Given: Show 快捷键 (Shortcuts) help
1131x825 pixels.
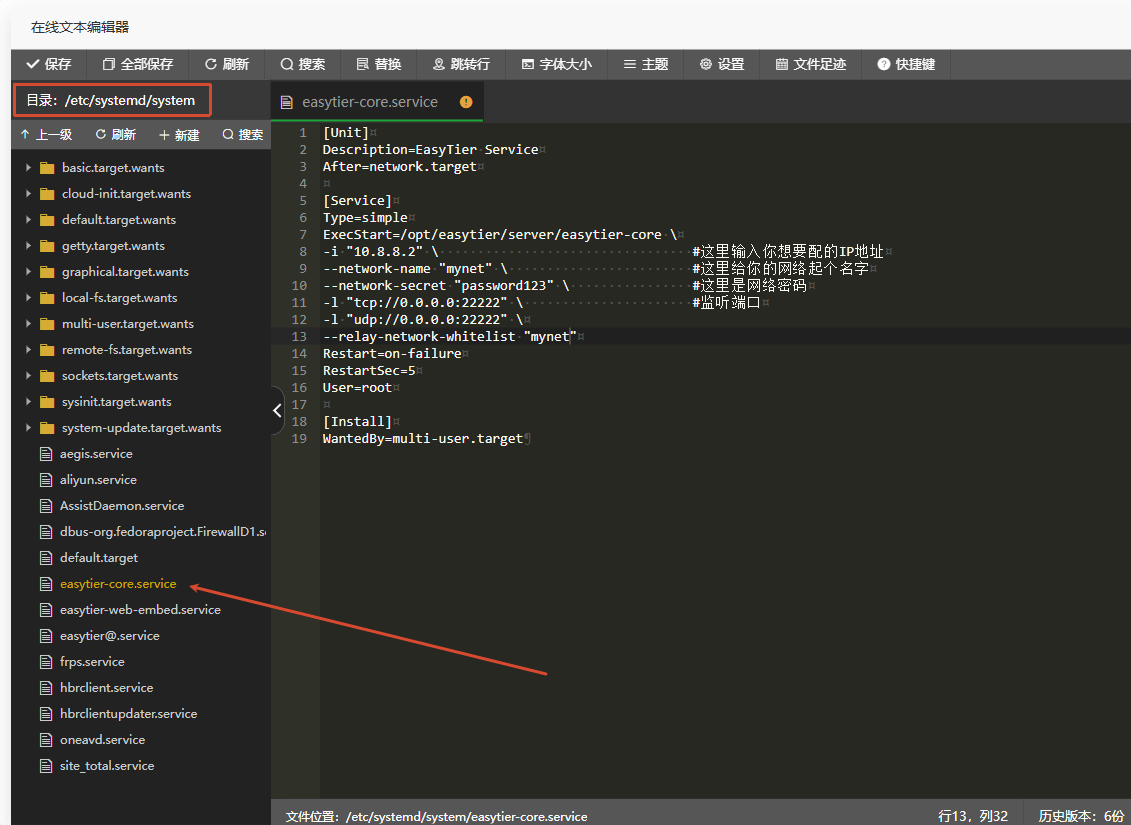Looking at the screenshot, I should tap(906, 64).
